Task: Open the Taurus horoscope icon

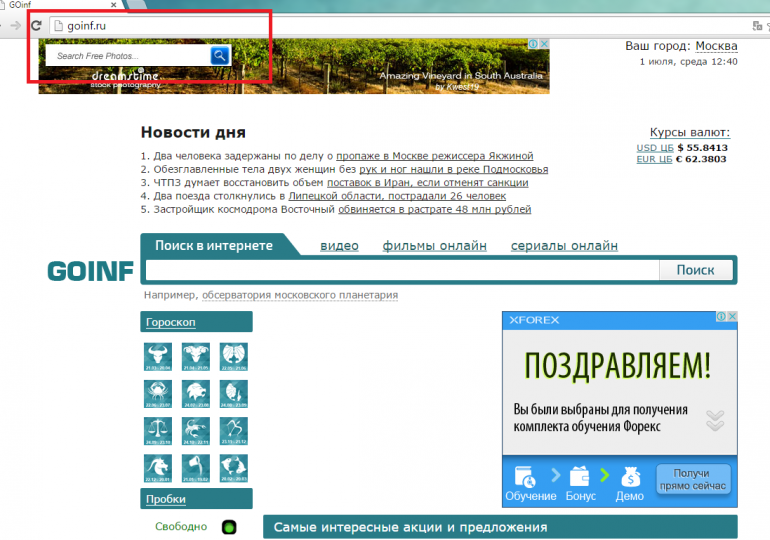Action: [x=157, y=357]
